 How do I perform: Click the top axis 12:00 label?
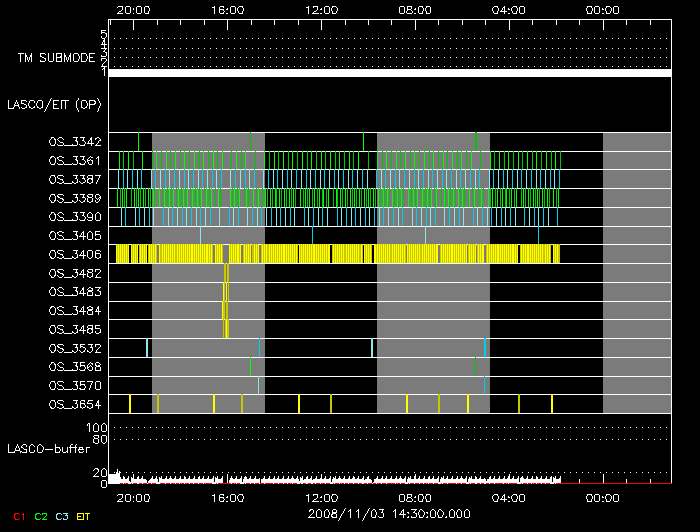coord(321,10)
